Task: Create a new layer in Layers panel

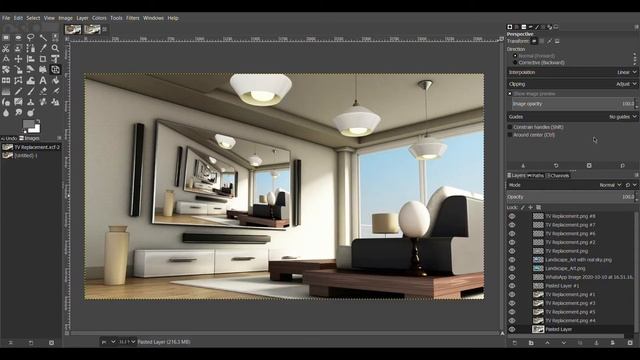Action: coord(514,343)
